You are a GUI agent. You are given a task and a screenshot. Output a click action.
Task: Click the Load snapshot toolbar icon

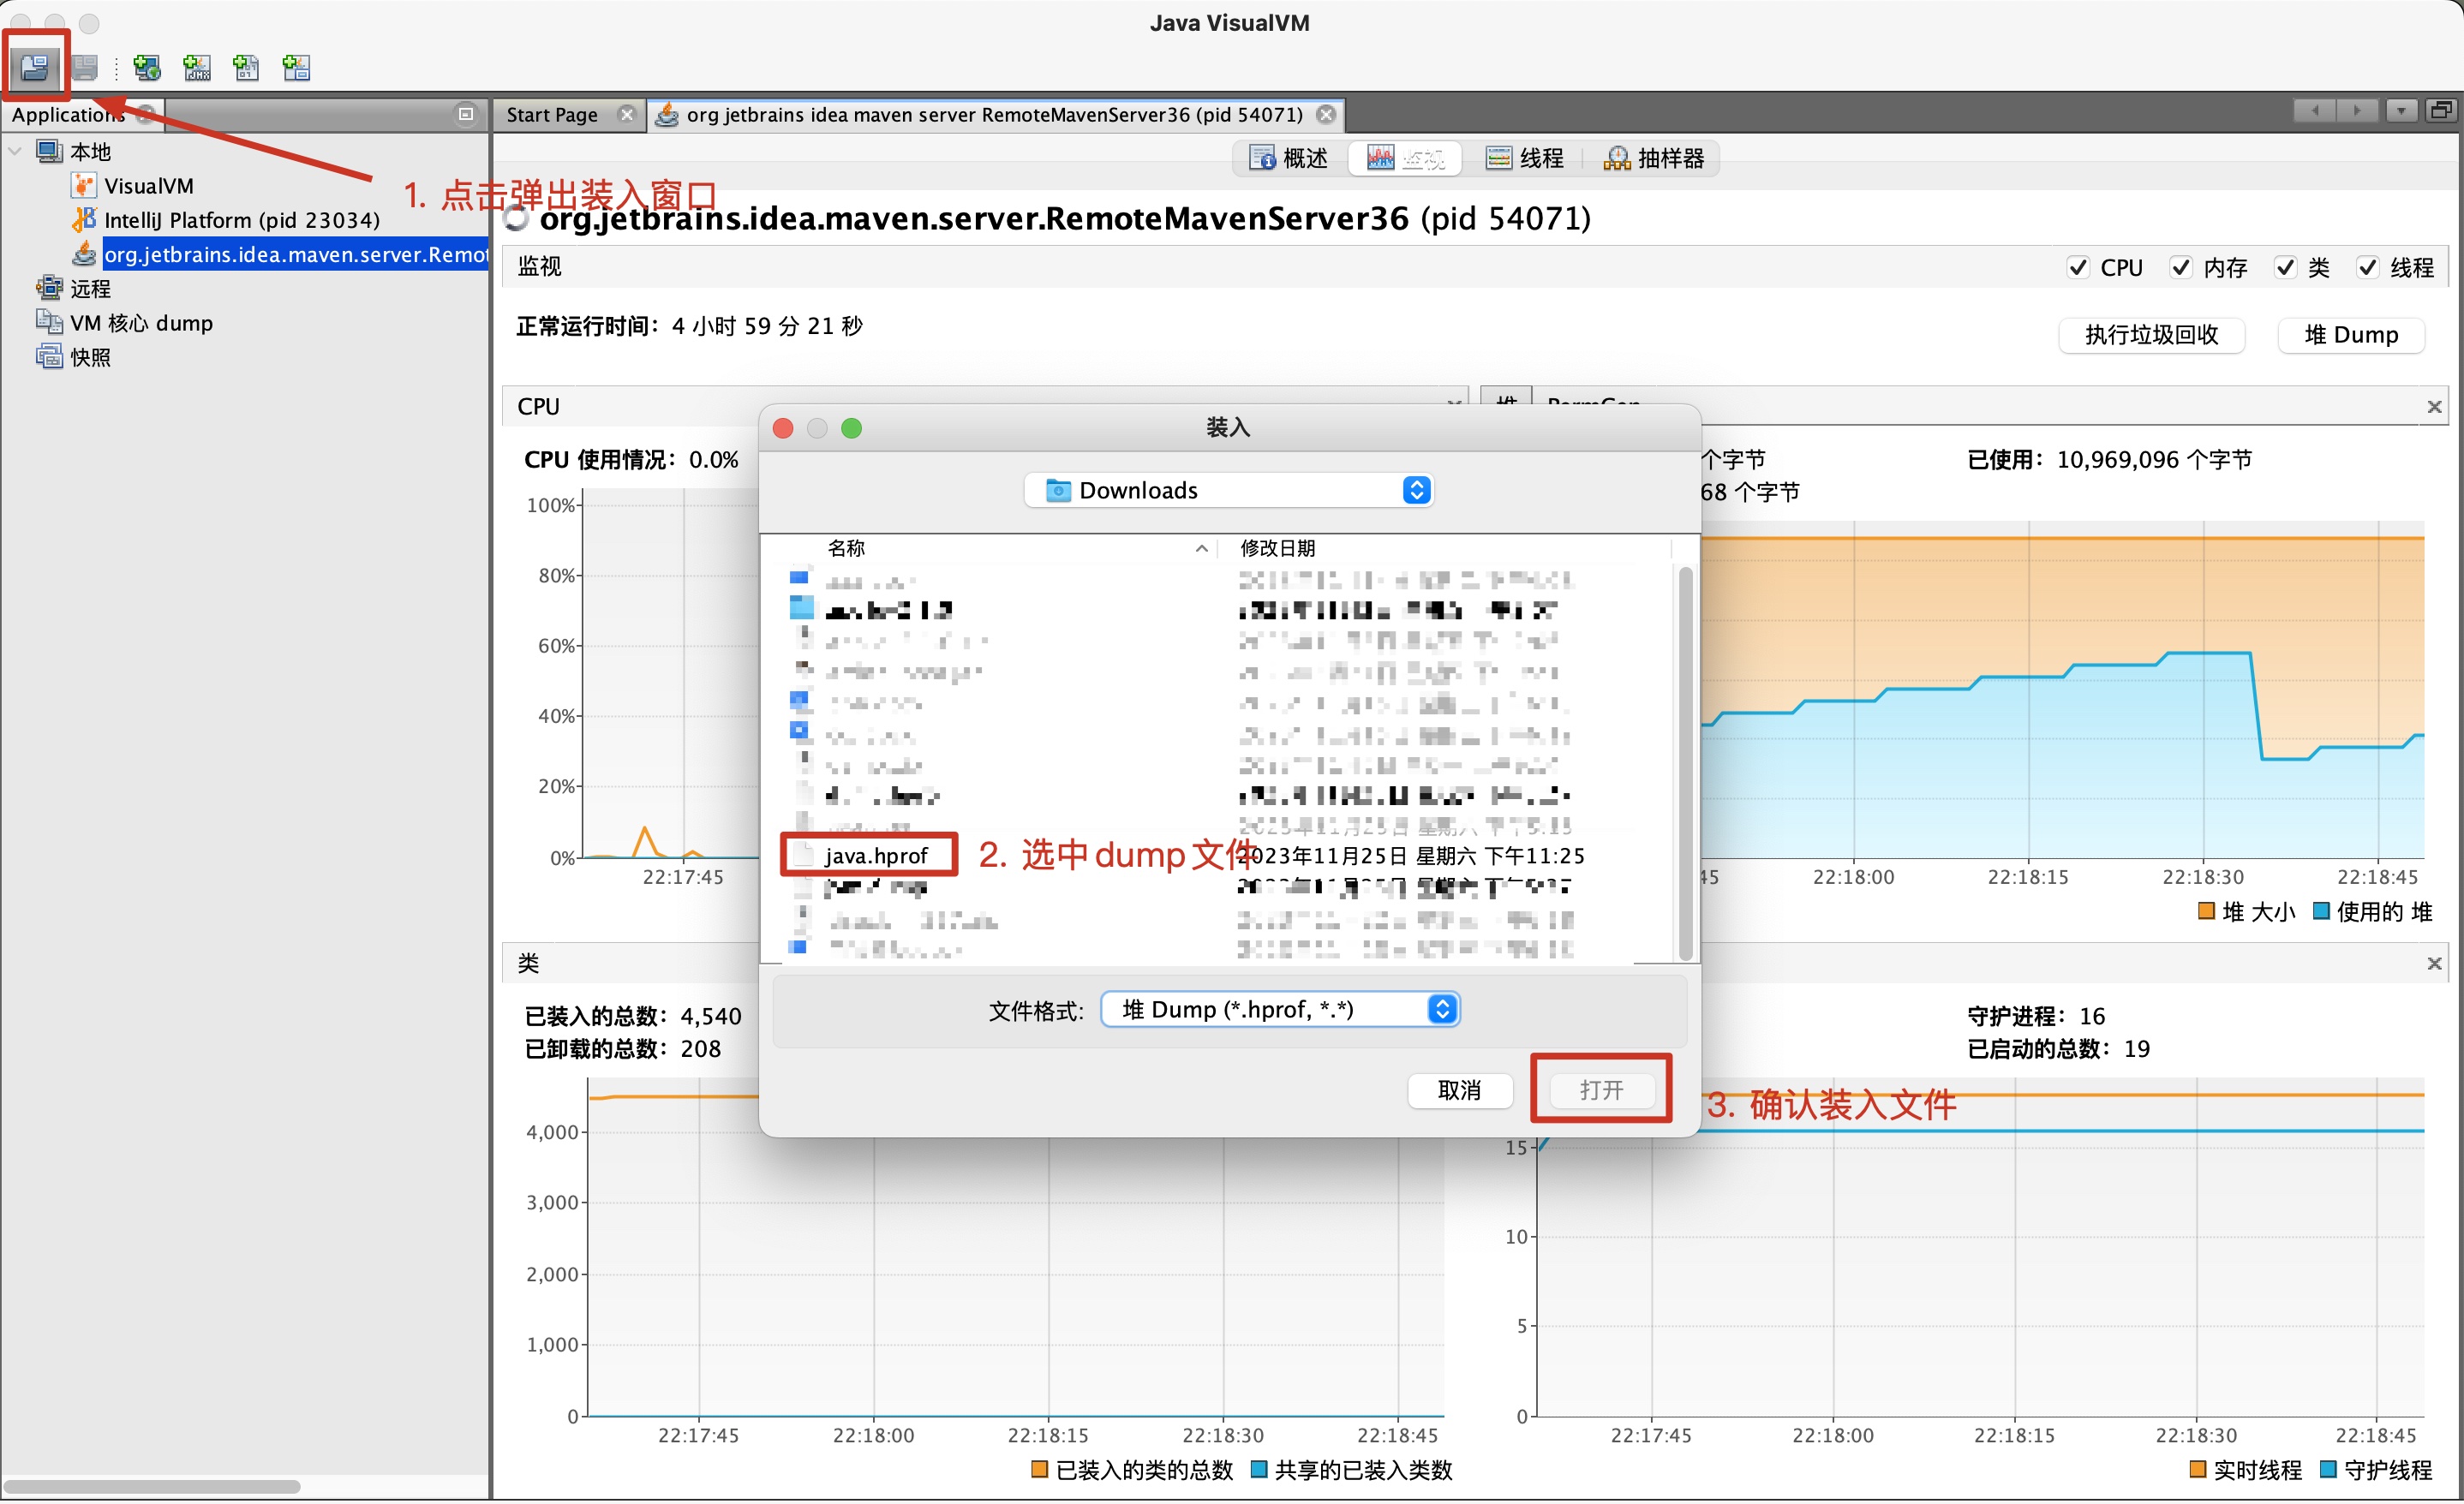coord(34,67)
